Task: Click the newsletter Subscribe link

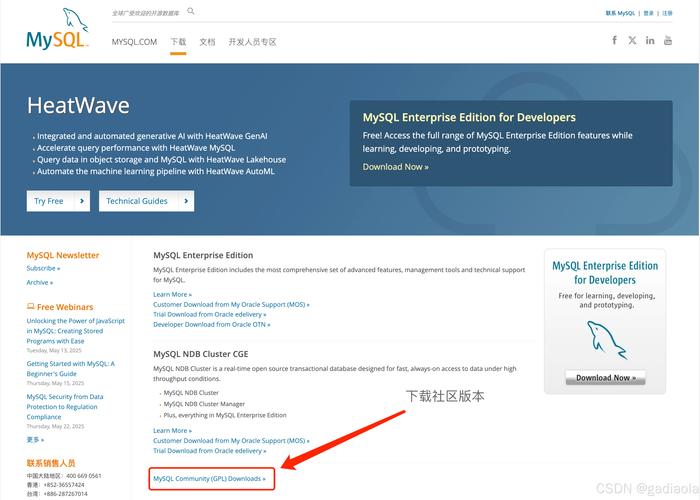Action: coord(43,268)
